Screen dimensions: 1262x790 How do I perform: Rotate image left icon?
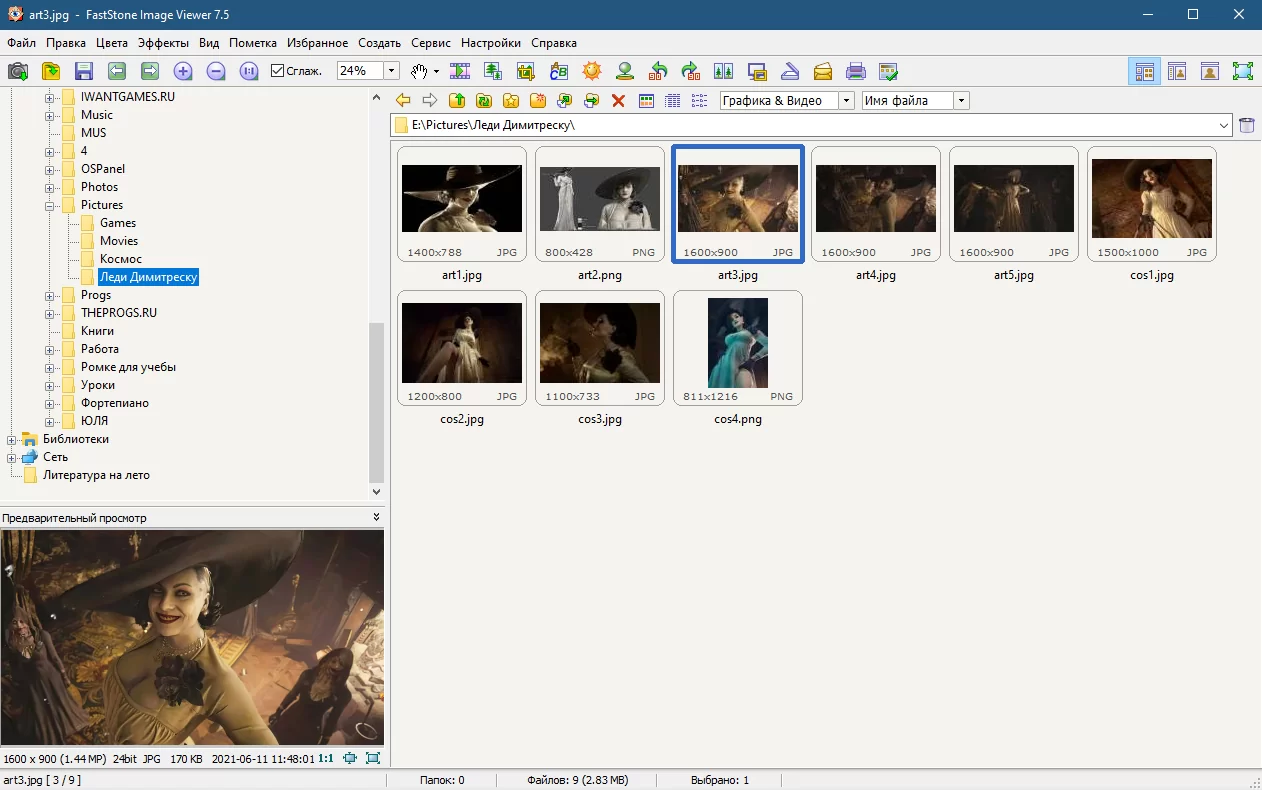click(x=658, y=71)
